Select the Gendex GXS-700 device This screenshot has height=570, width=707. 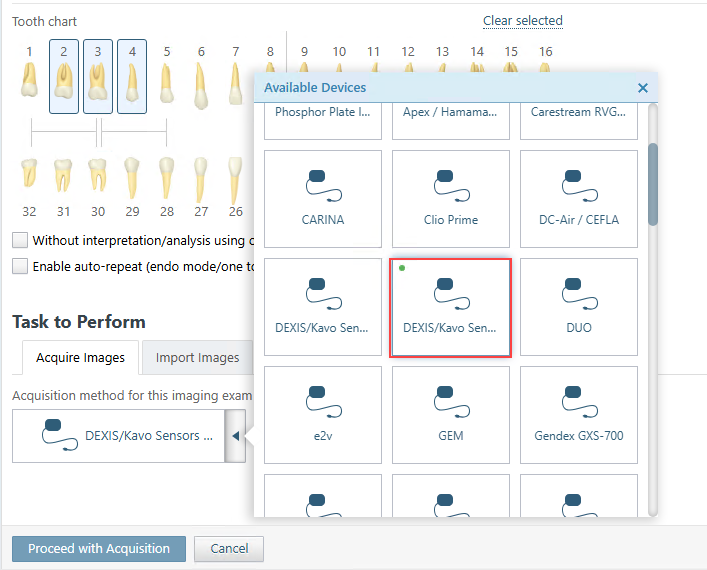tap(579, 415)
